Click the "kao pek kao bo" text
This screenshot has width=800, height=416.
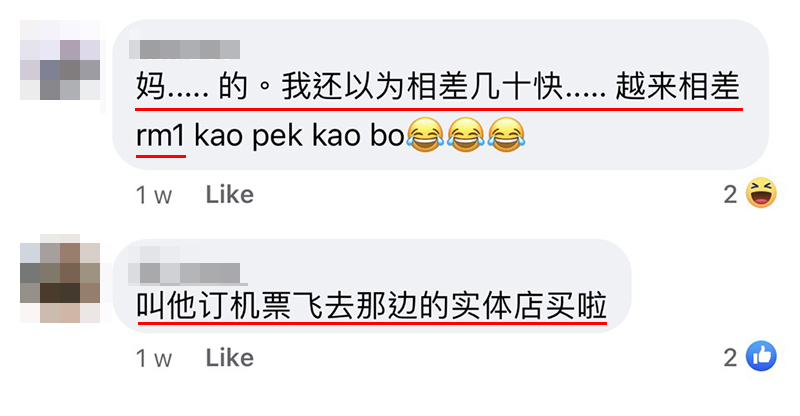pos(299,136)
